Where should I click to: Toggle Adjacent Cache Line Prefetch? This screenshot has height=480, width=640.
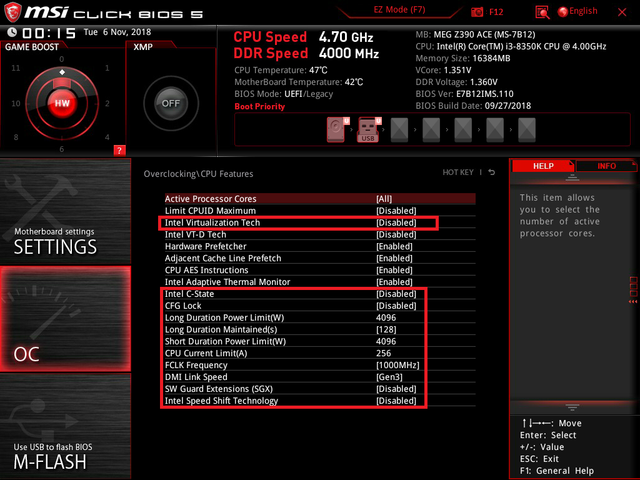[x=320, y=258]
